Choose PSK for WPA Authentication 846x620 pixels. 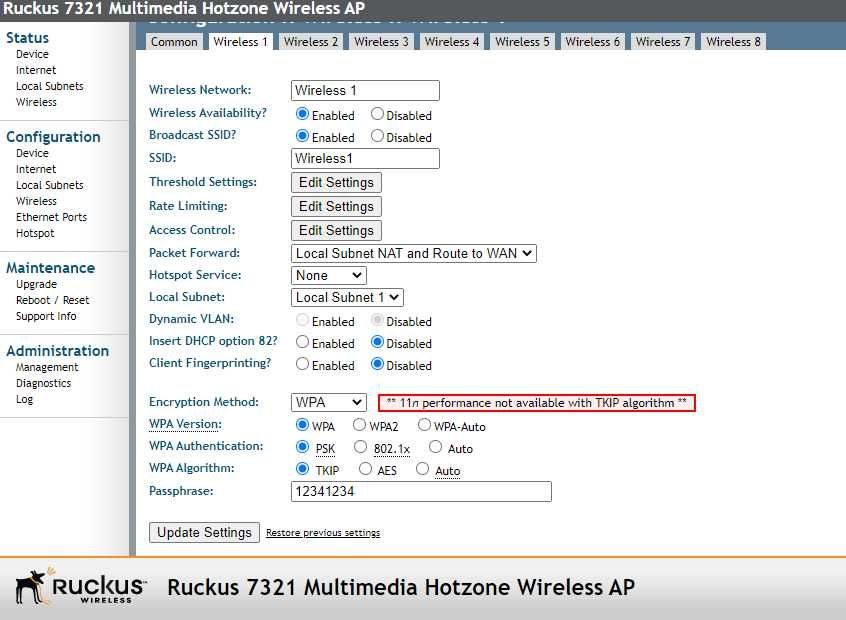point(303,447)
